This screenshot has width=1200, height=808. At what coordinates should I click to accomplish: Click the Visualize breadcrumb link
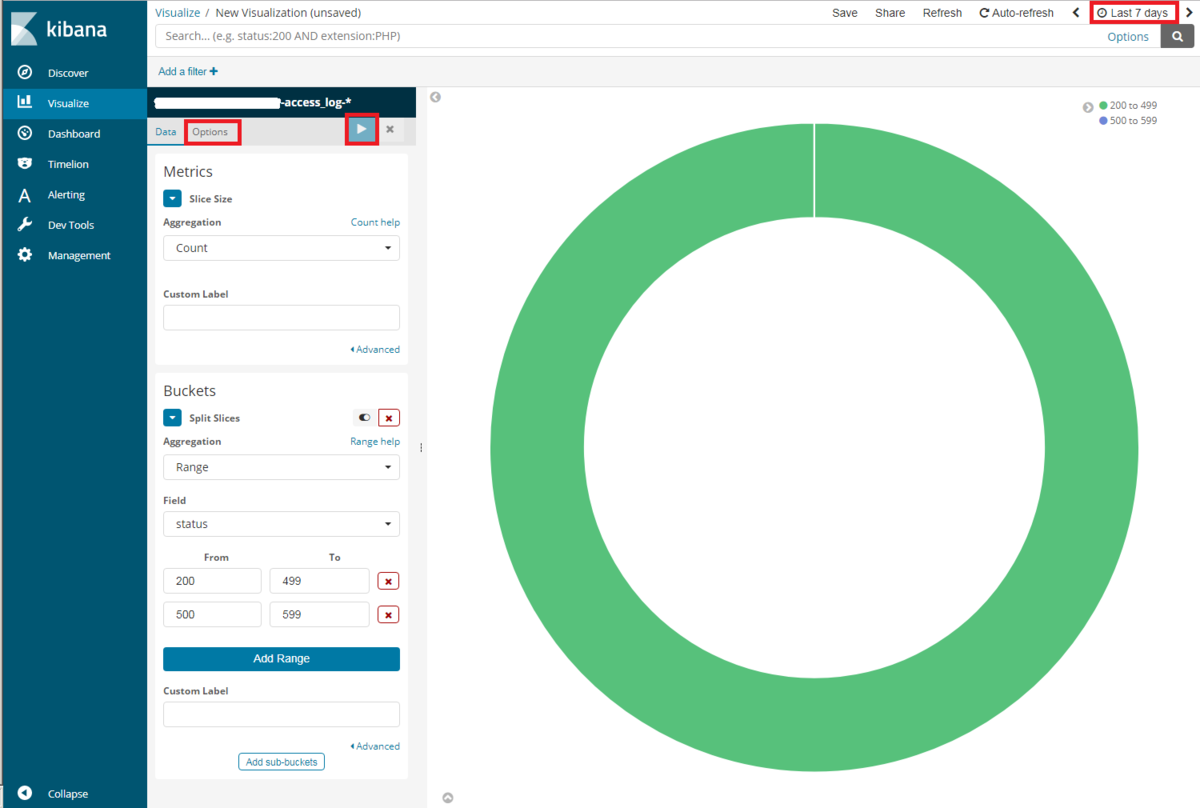[x=177, y=13]
